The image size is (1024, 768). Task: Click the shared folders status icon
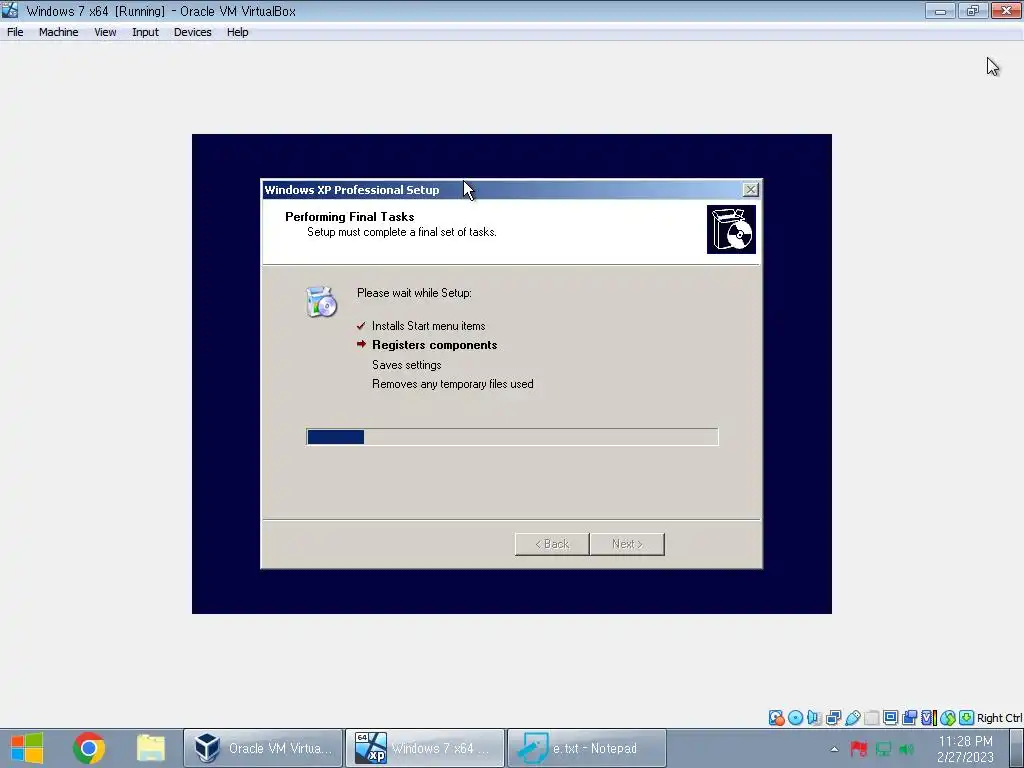(871, 718)
